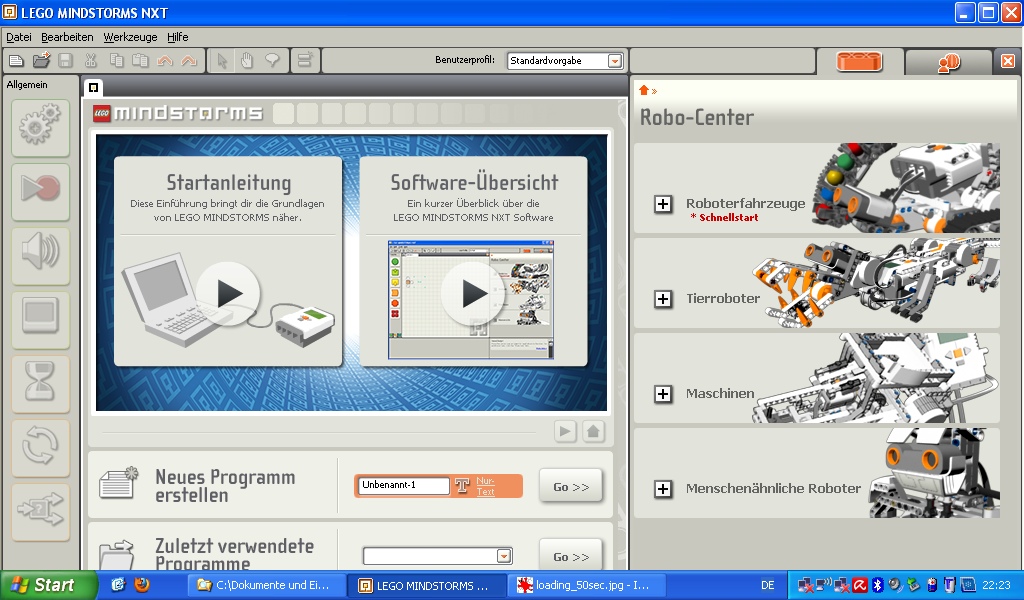The height and width of the screenshot is (600, 1024).
Task: Play the Startanleitung introduction video
Action: 228,293
